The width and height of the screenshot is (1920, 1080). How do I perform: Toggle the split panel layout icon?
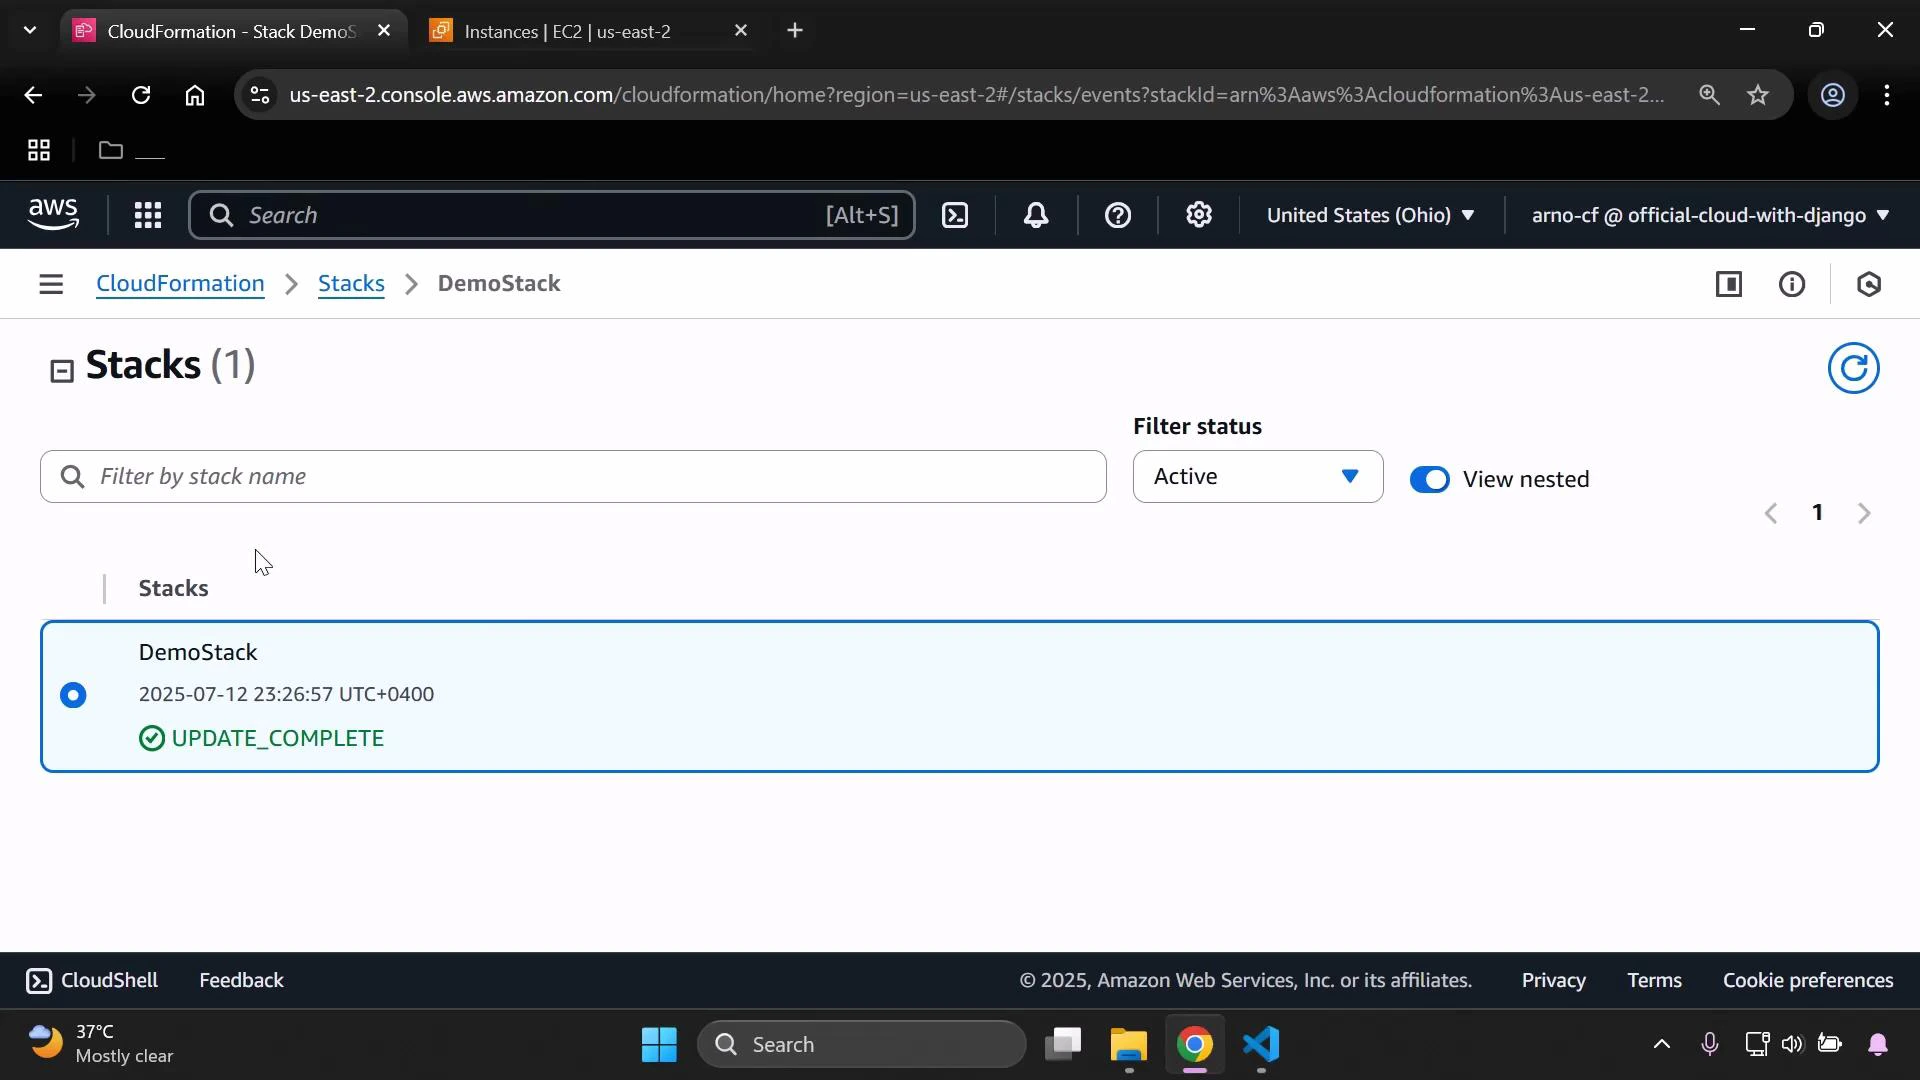pyautogui.click(x=1730, y=284)
